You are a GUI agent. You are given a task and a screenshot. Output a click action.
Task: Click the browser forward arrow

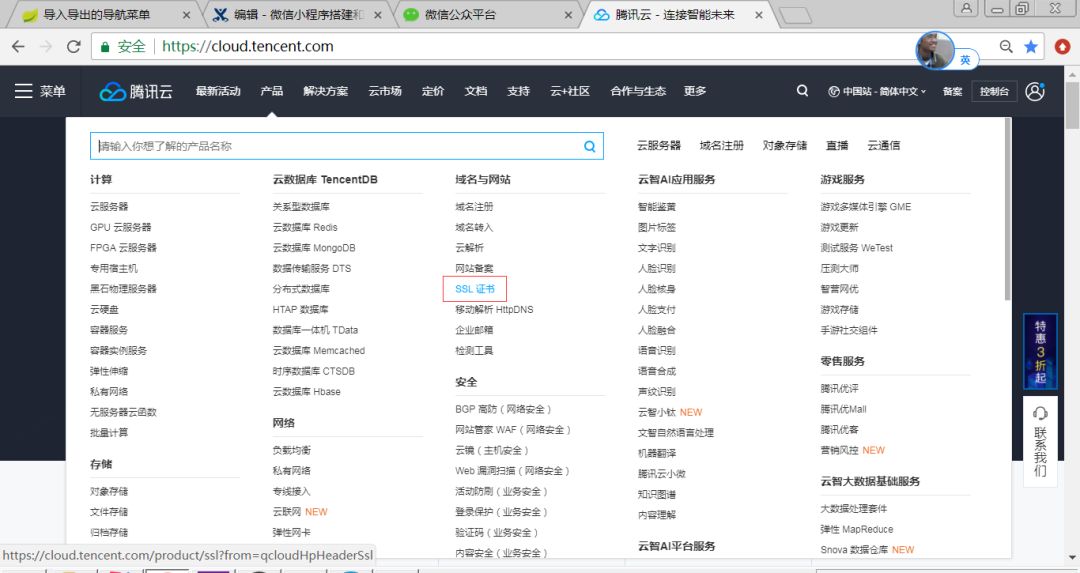tap(46, 46)
